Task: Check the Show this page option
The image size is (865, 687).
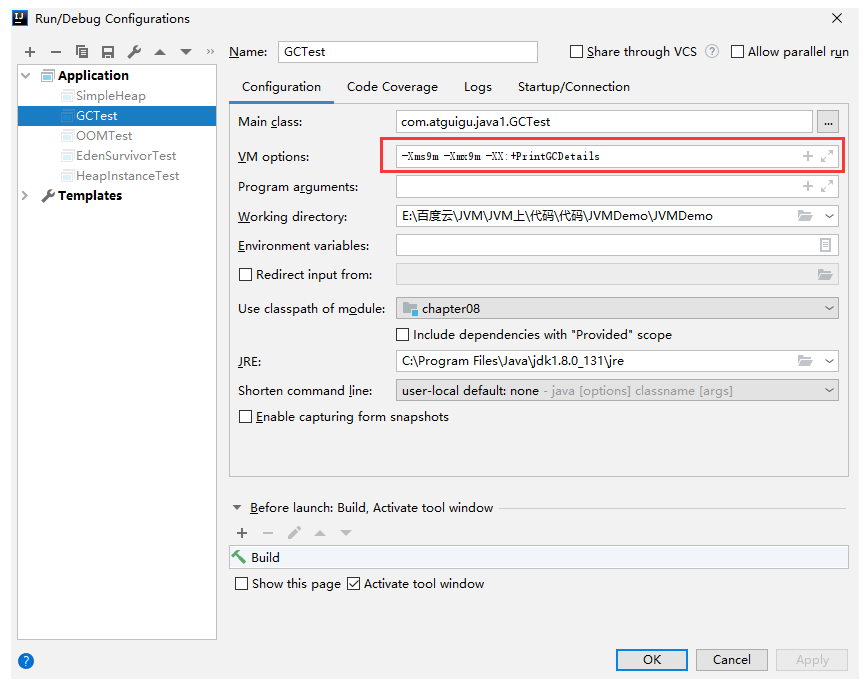Action: [241, 583]
